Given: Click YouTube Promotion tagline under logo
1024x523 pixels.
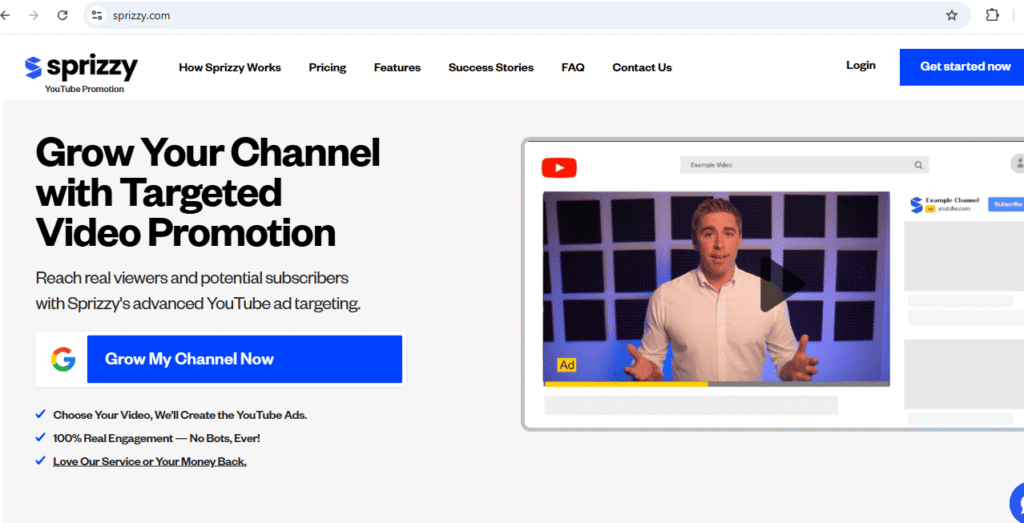Looking at the screenshot, I should coord(84,89).
